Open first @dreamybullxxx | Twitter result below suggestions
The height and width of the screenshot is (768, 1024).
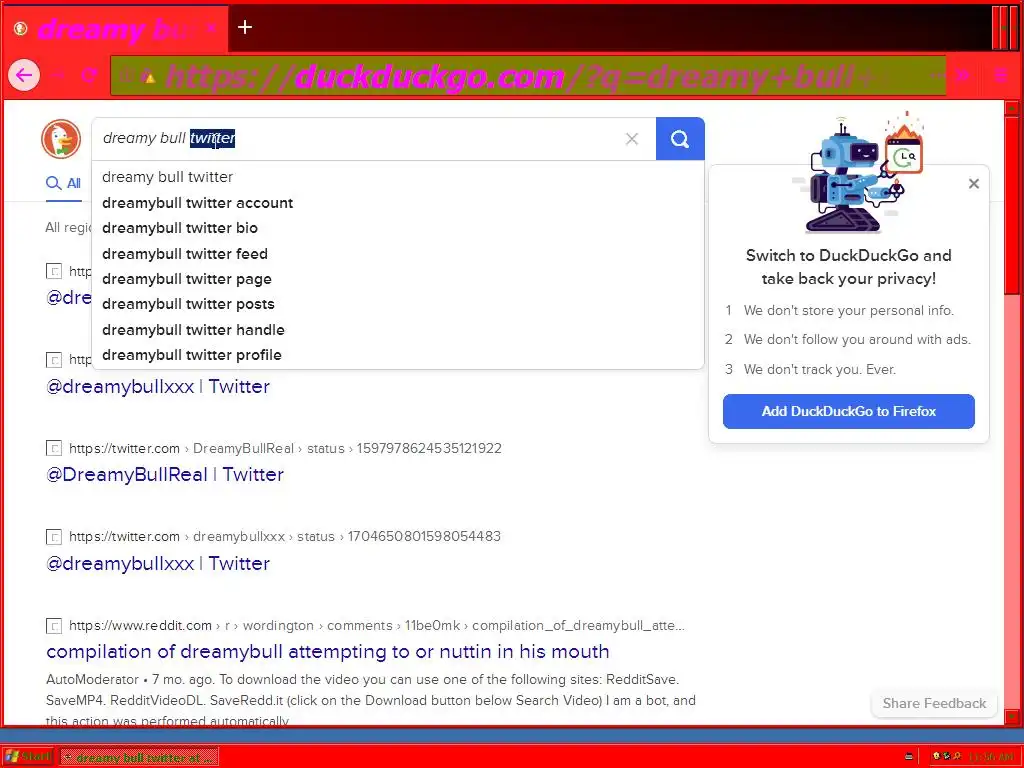pos(157,387)
